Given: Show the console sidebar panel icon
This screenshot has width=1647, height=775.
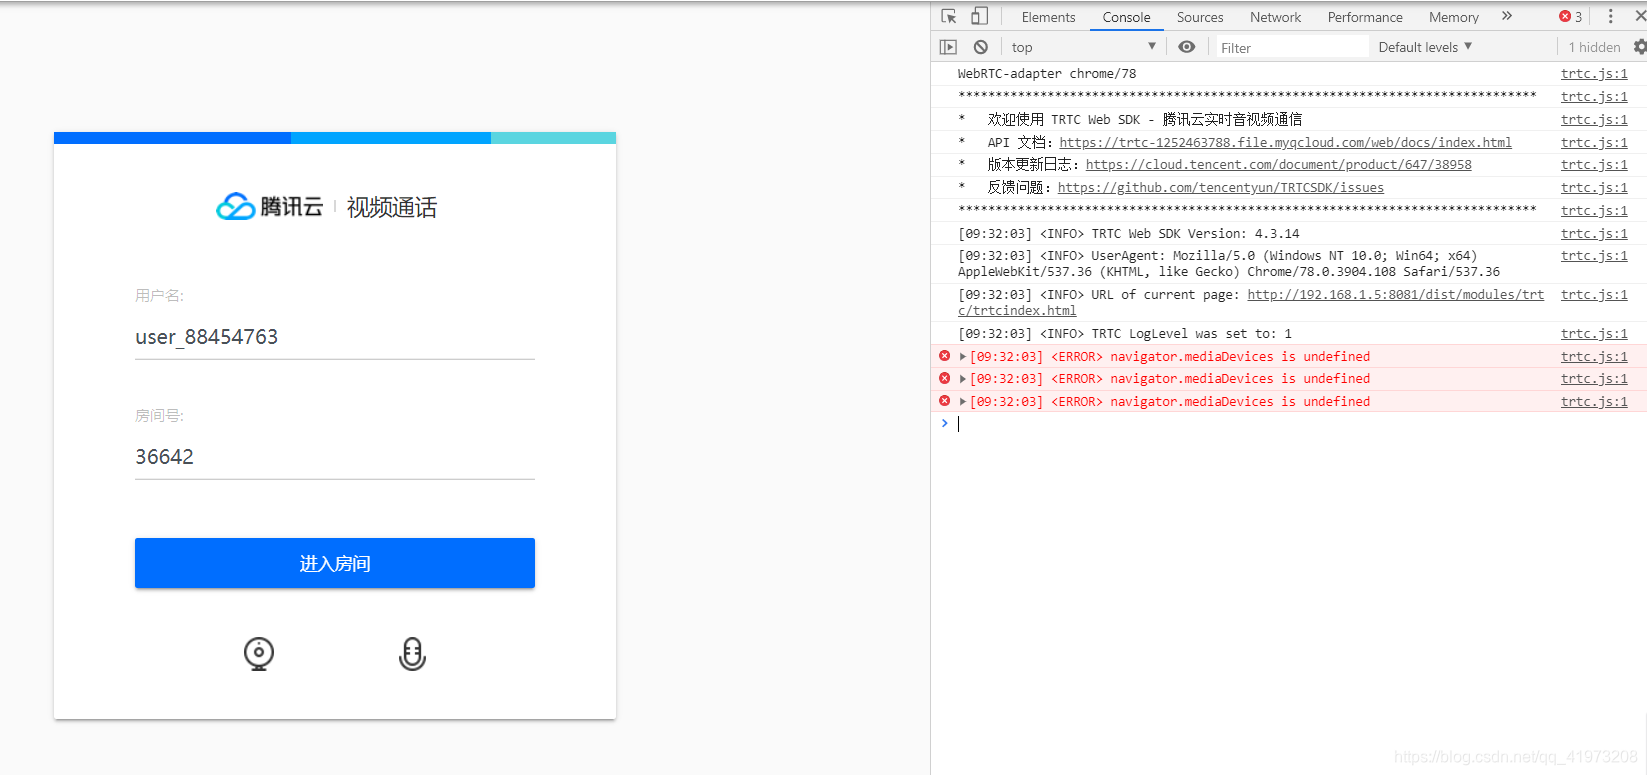Looking at the screenshot, I should coord(949,47).
